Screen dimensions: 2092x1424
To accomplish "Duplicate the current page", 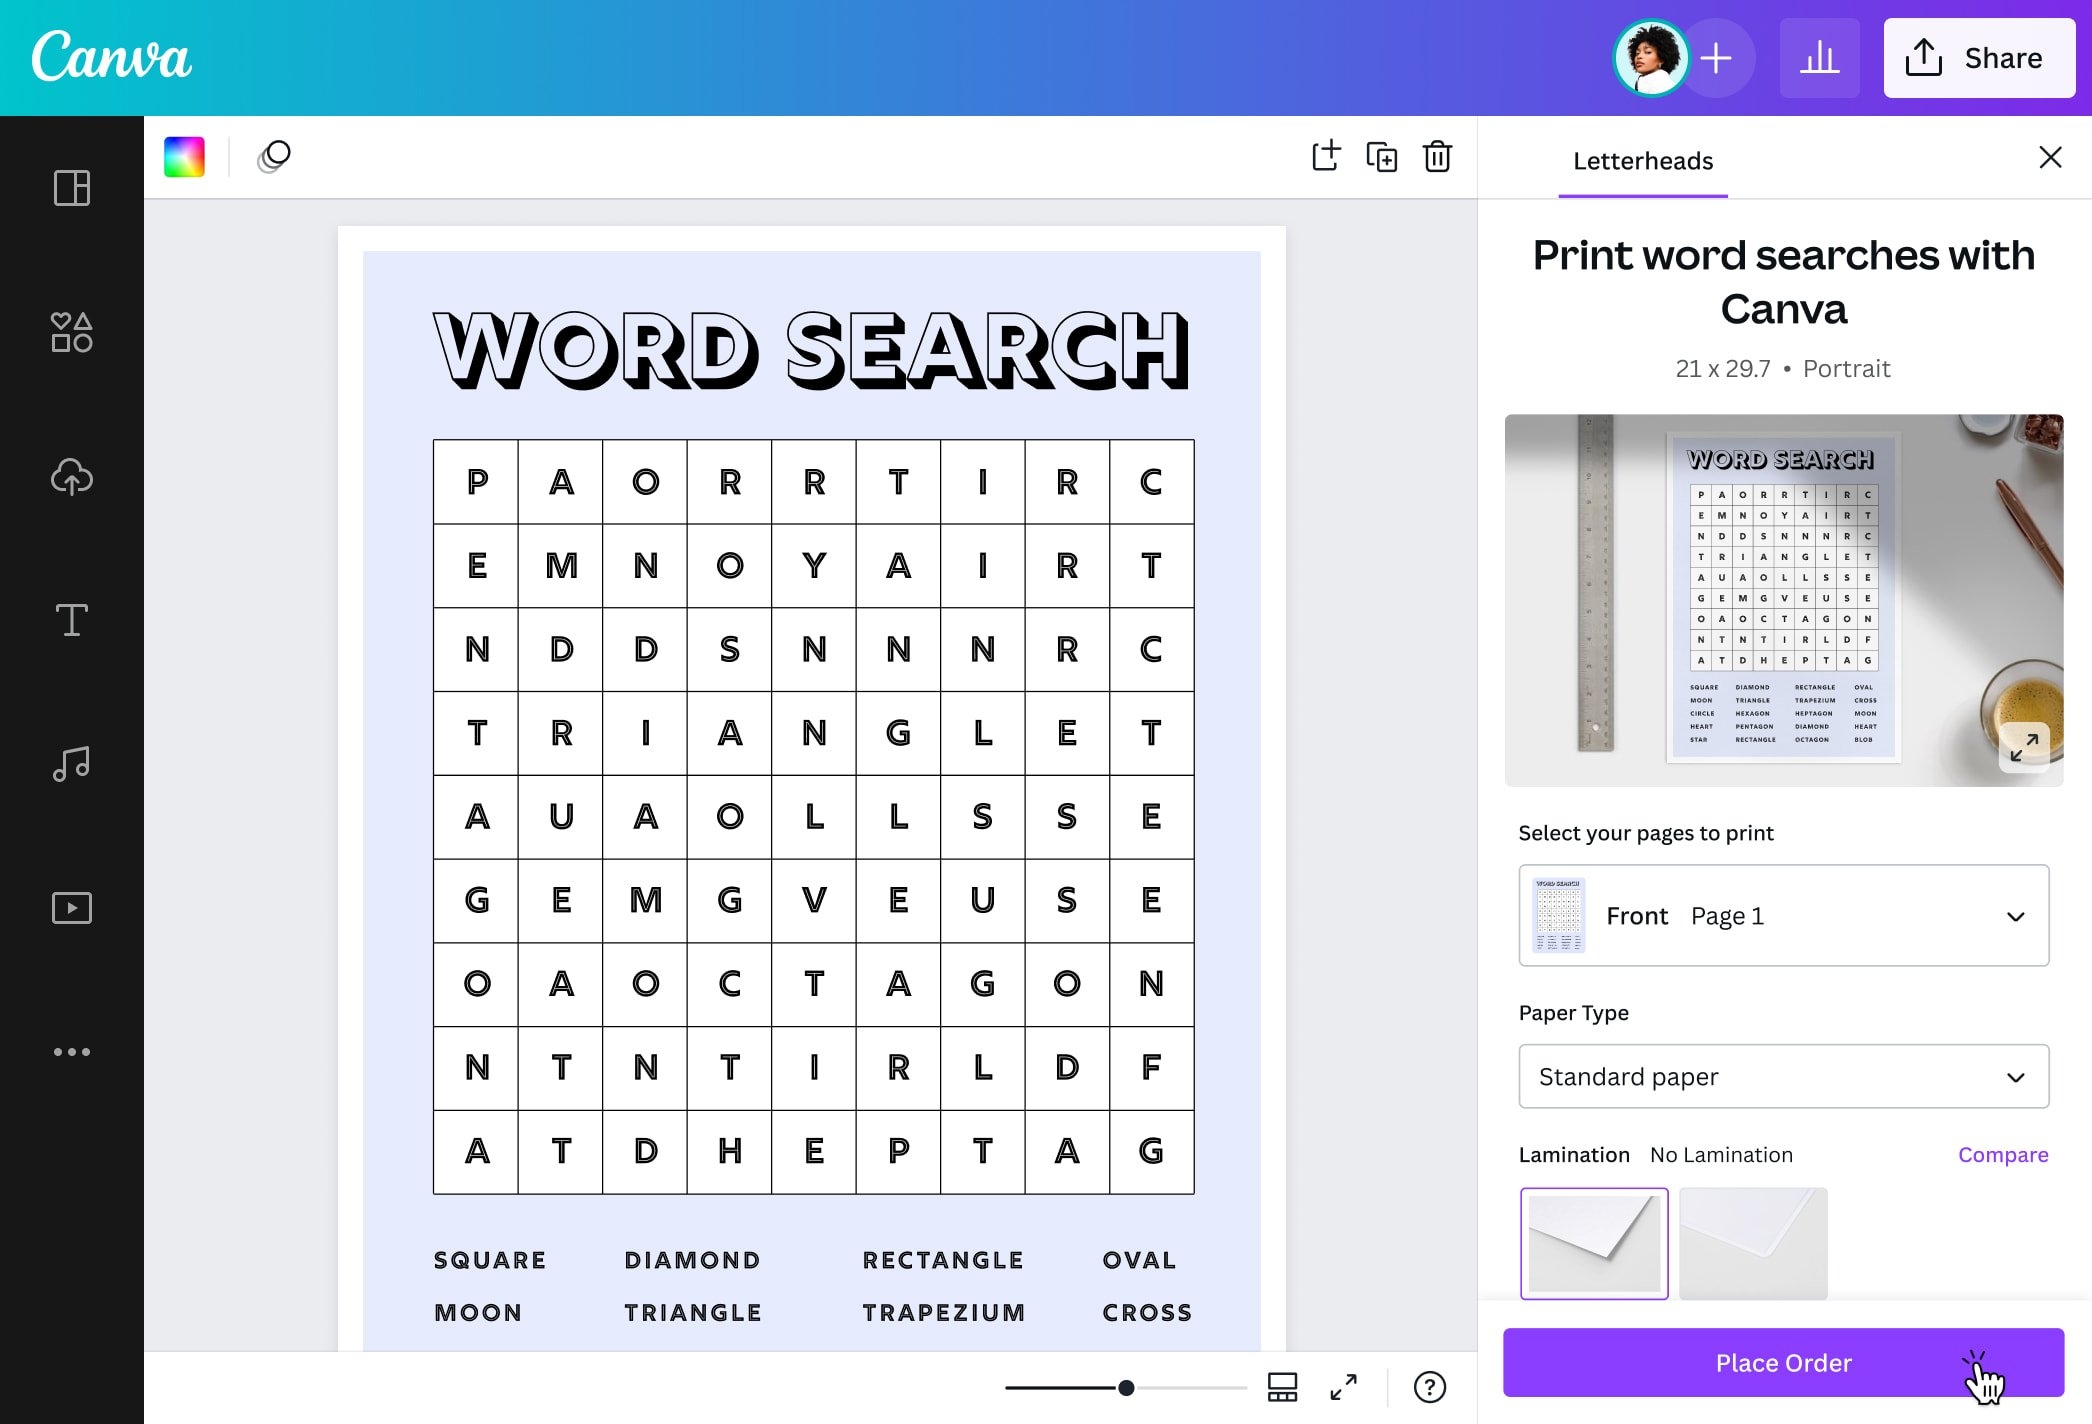I will tap(1382, 157).
